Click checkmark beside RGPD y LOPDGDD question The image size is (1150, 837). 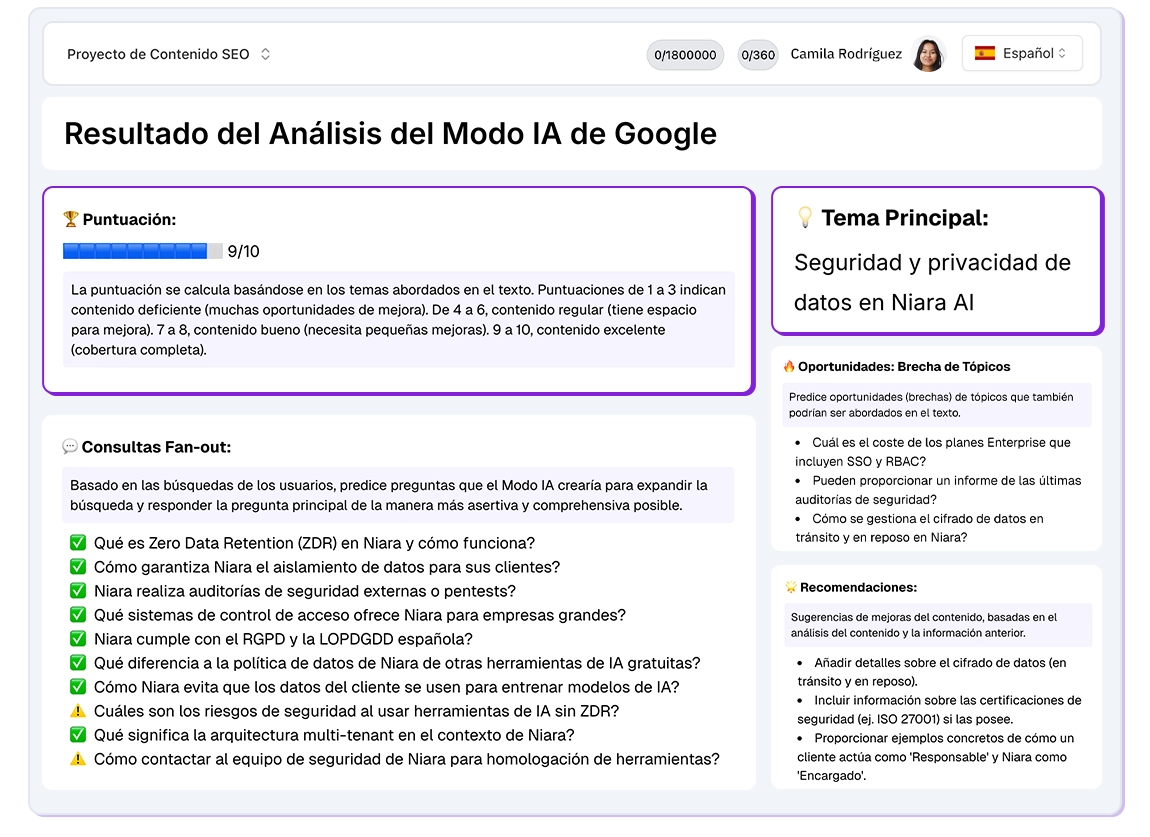point(78,640)
